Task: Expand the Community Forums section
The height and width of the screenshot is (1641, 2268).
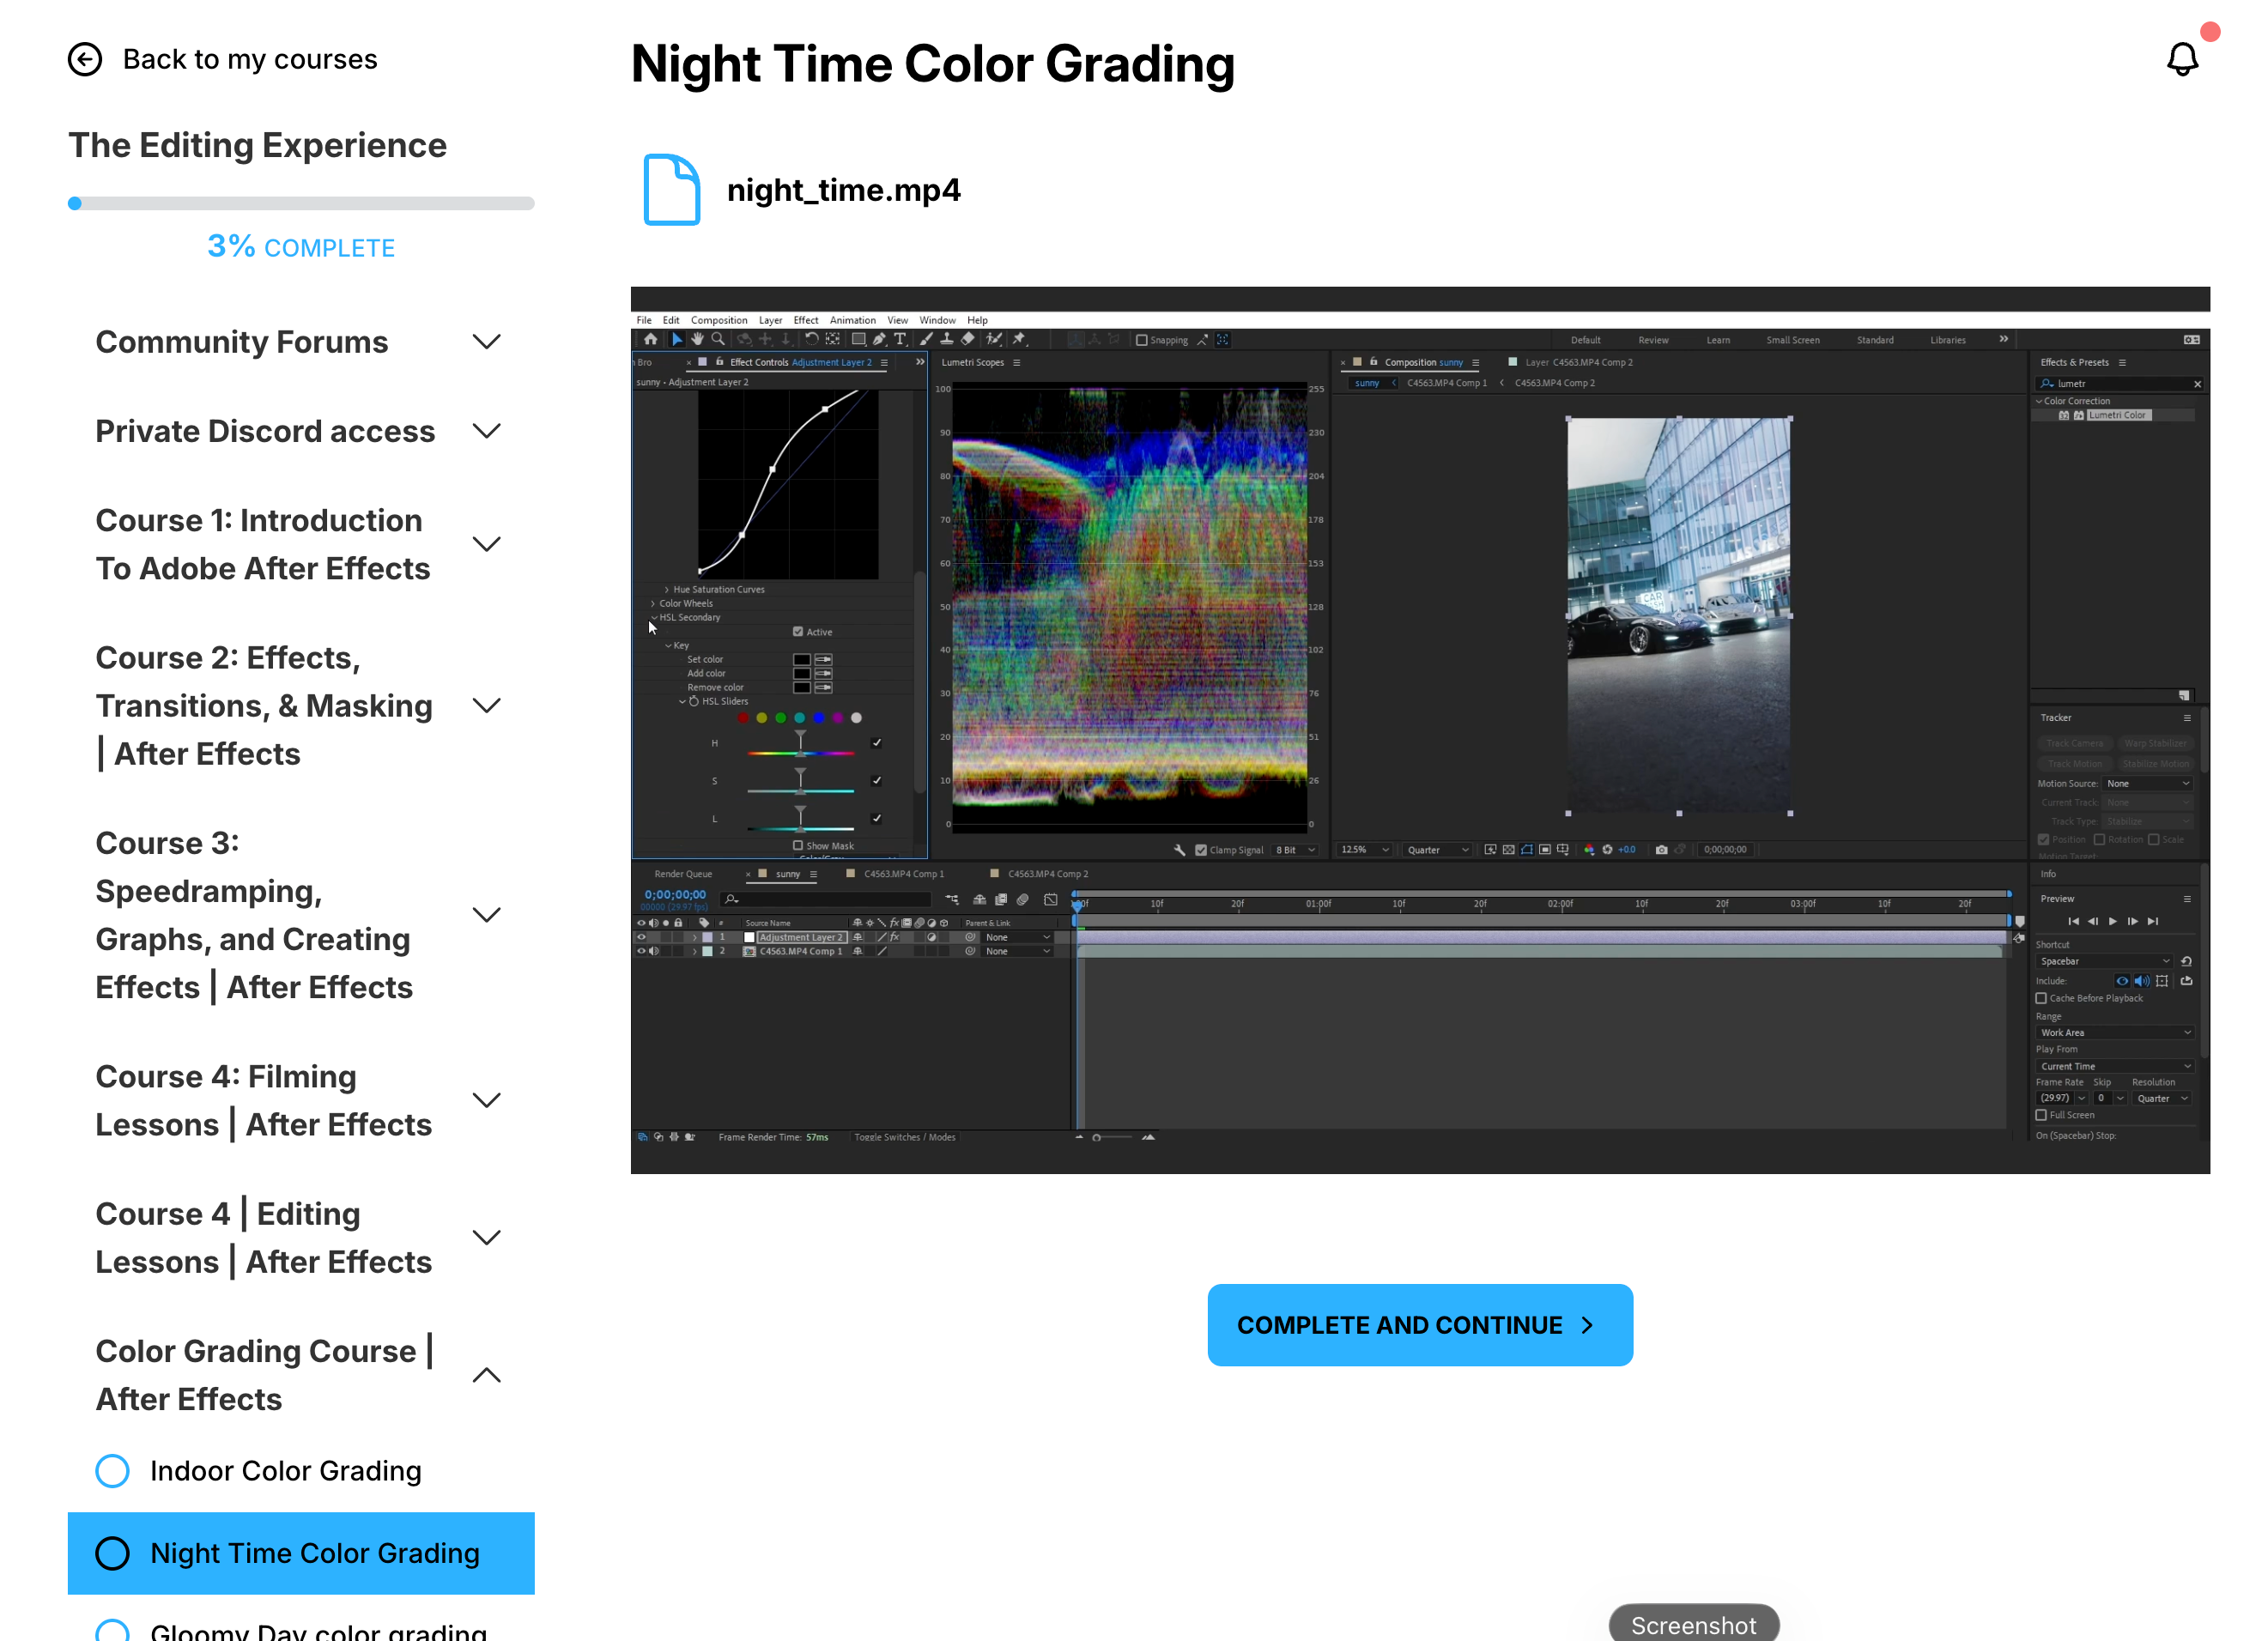Action: click(x=486, y=342)
